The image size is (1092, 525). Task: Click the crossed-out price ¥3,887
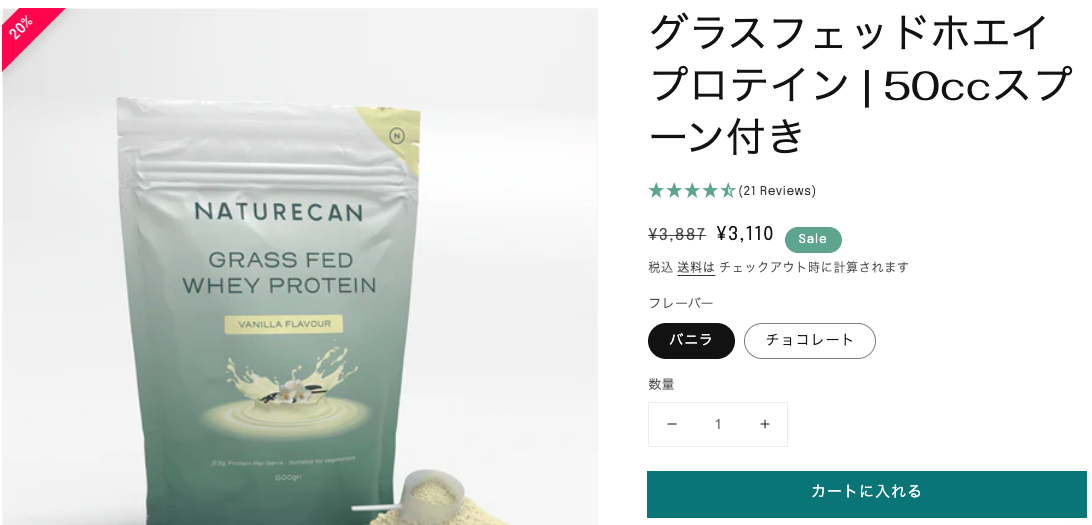tap(677, 235)
